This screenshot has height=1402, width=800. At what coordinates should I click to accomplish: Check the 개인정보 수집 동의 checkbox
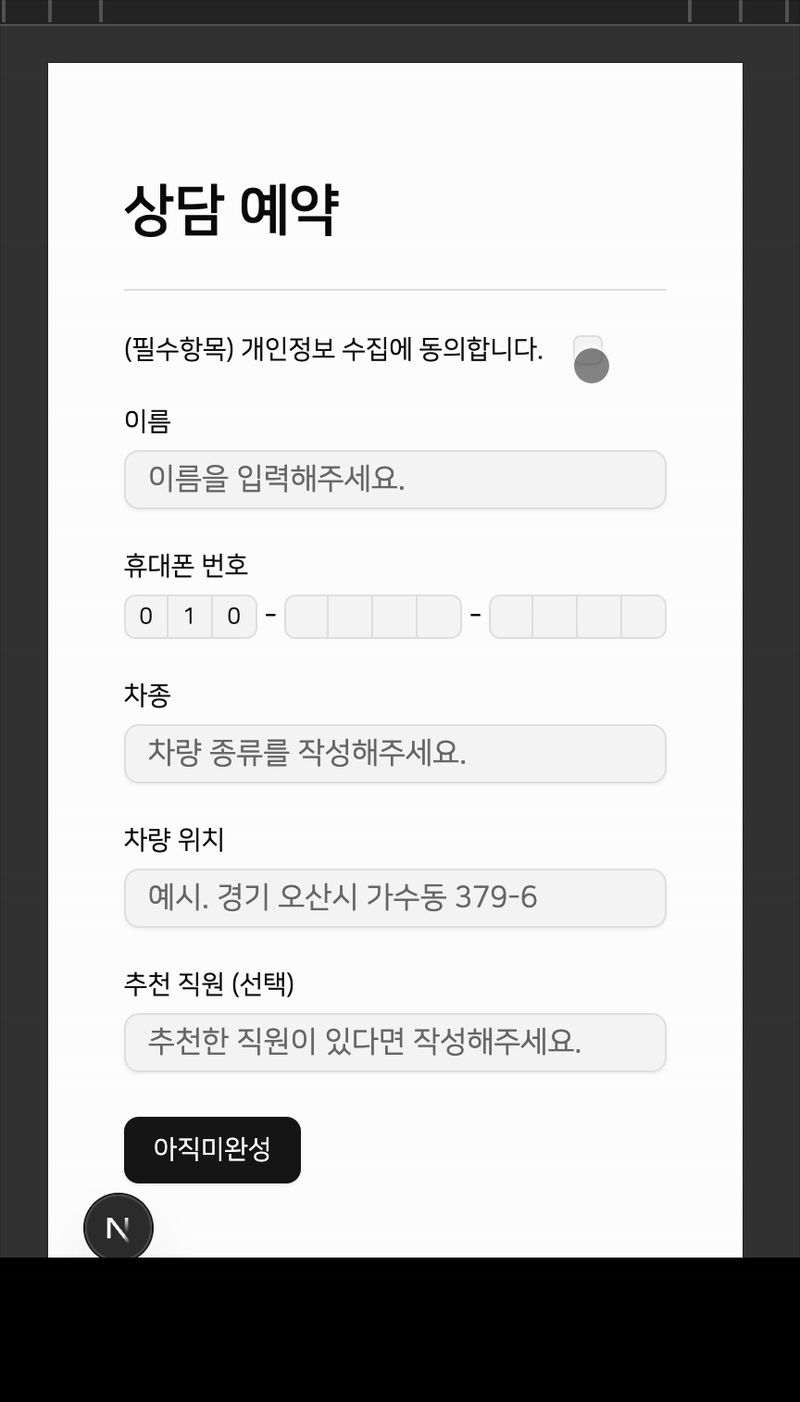click(588, 350)
